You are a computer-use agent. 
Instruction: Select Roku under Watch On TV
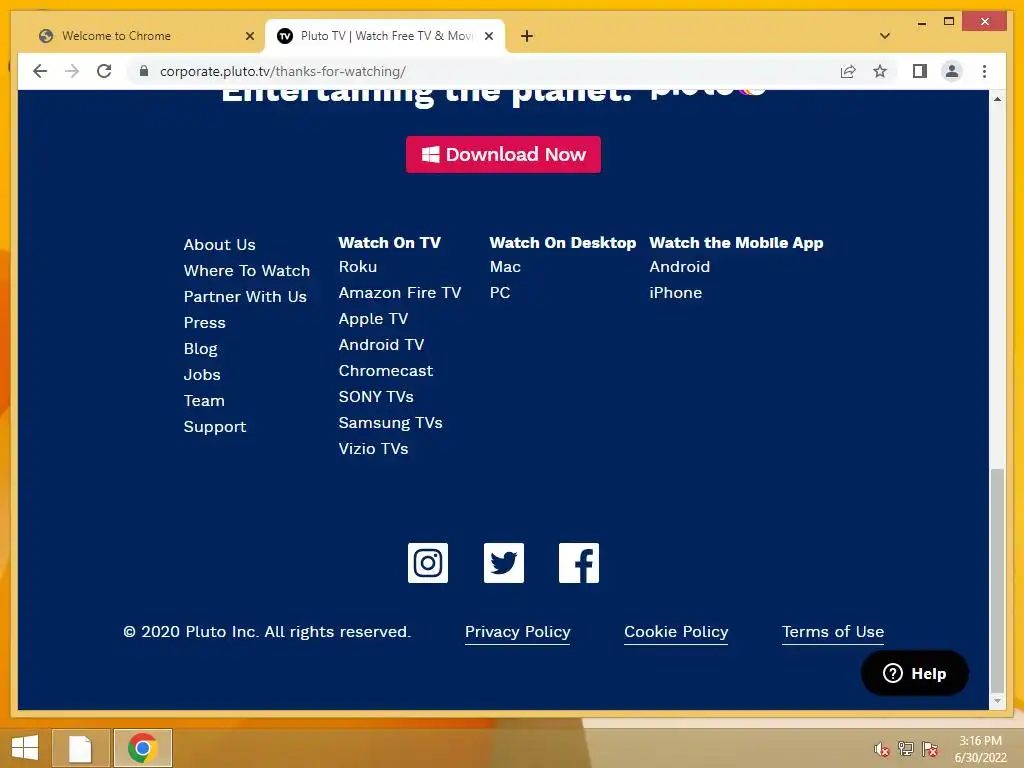tap(358, 266)
